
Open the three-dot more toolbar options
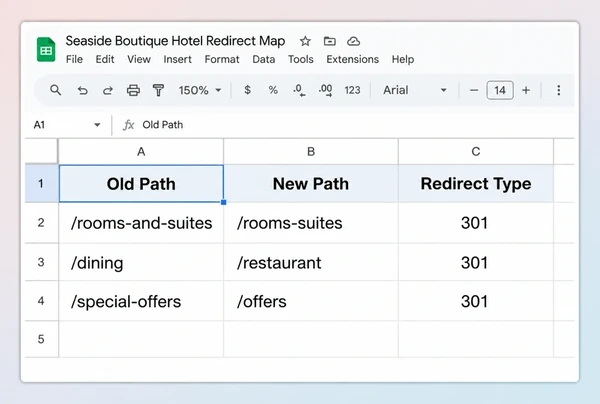pos(559,90)
